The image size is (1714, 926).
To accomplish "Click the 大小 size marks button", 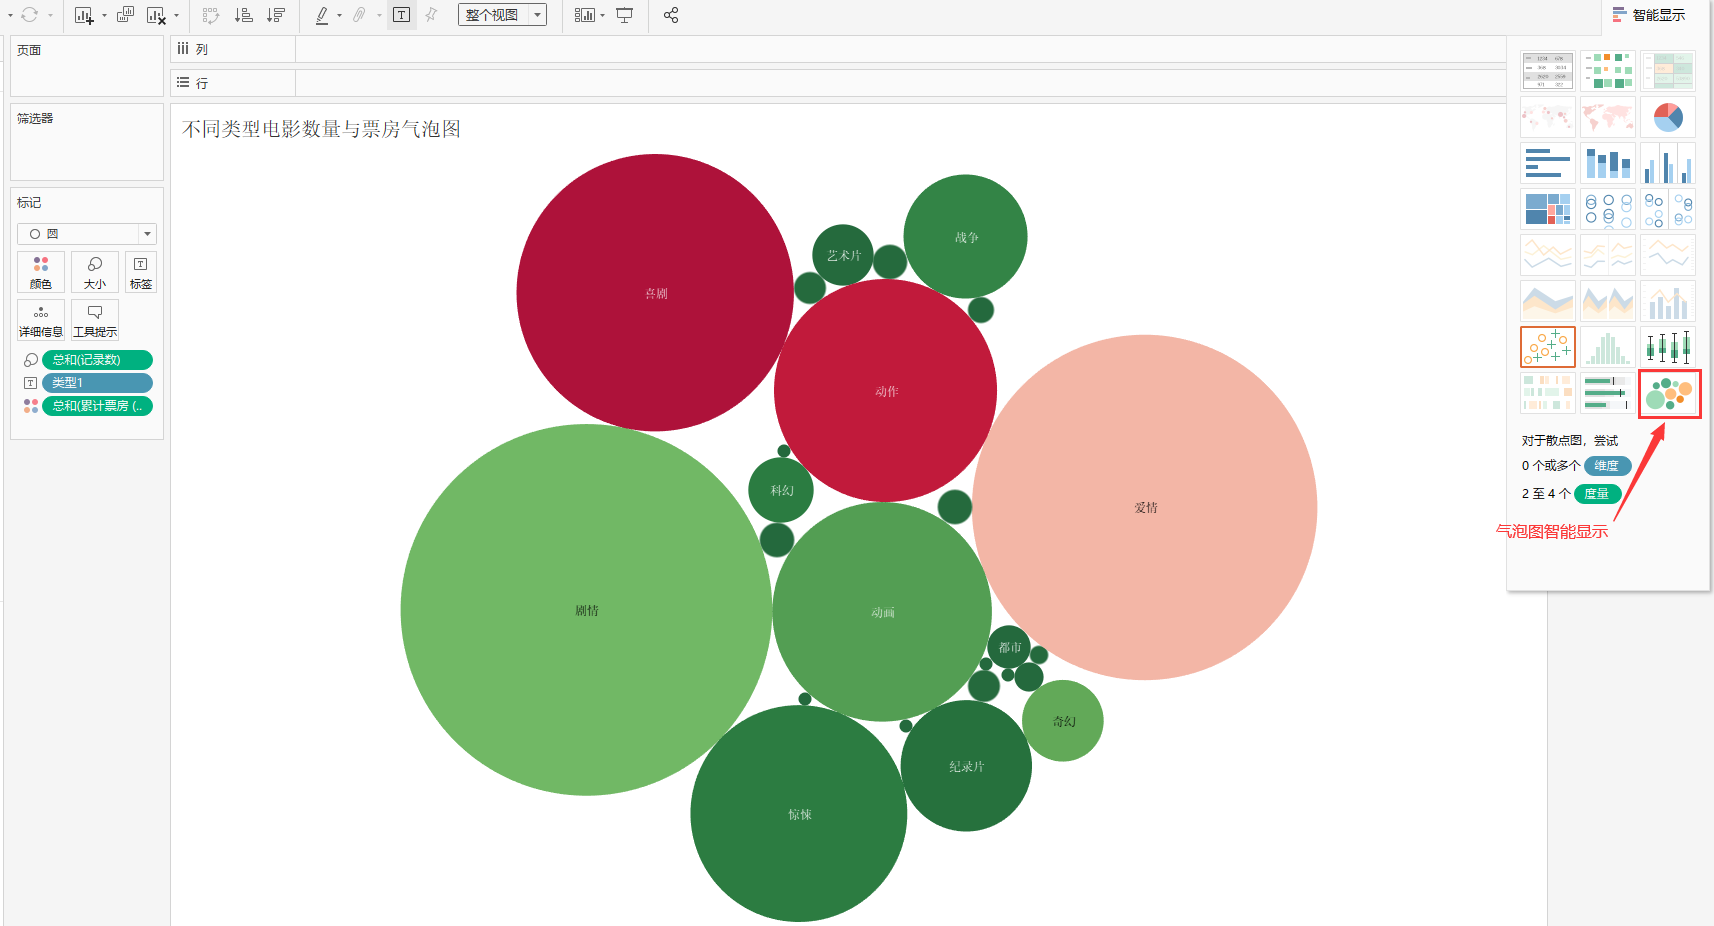I will tap(95, 272).
